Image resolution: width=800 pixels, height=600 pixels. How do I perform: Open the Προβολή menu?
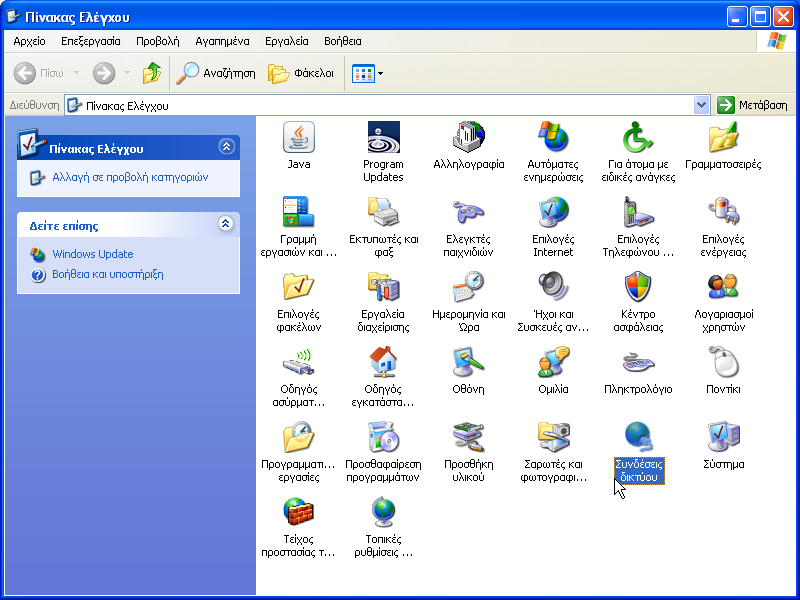pos(158,41)
